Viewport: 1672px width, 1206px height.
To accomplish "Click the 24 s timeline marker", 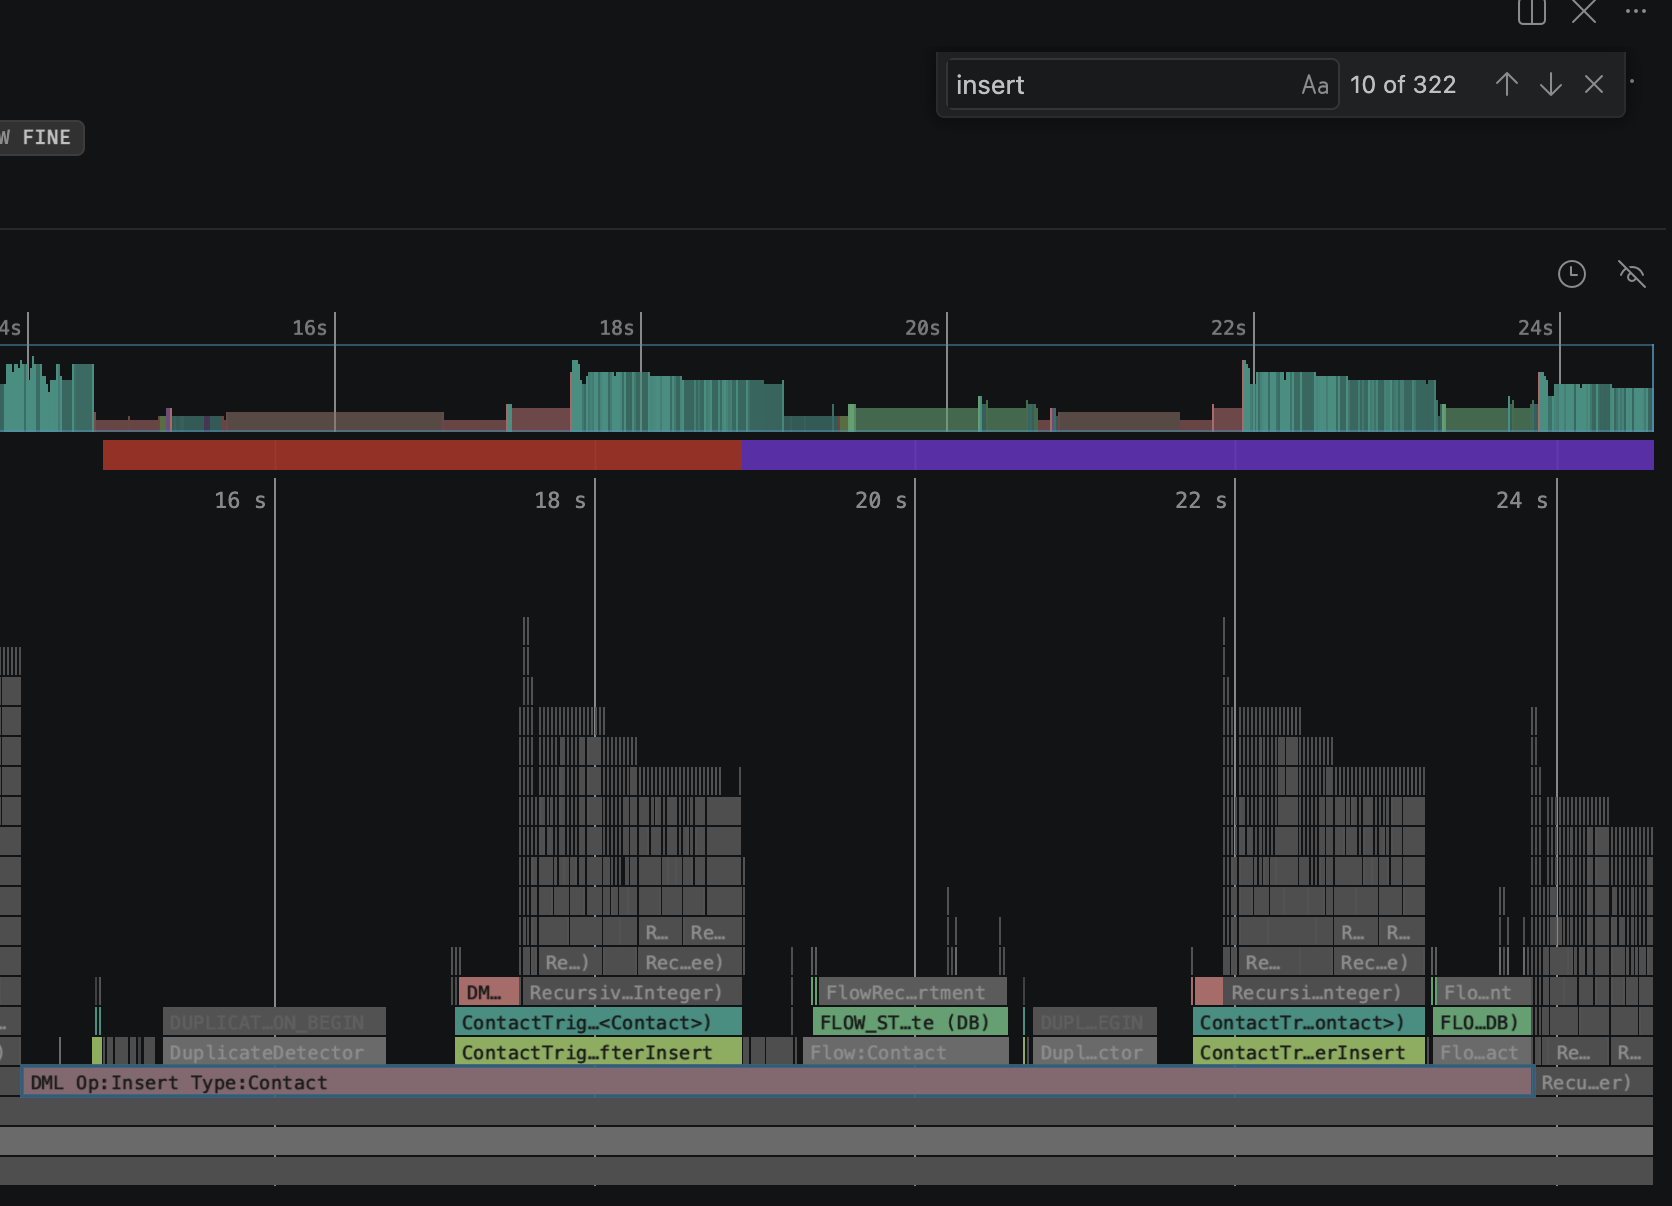I will (x=1522, y=500).
